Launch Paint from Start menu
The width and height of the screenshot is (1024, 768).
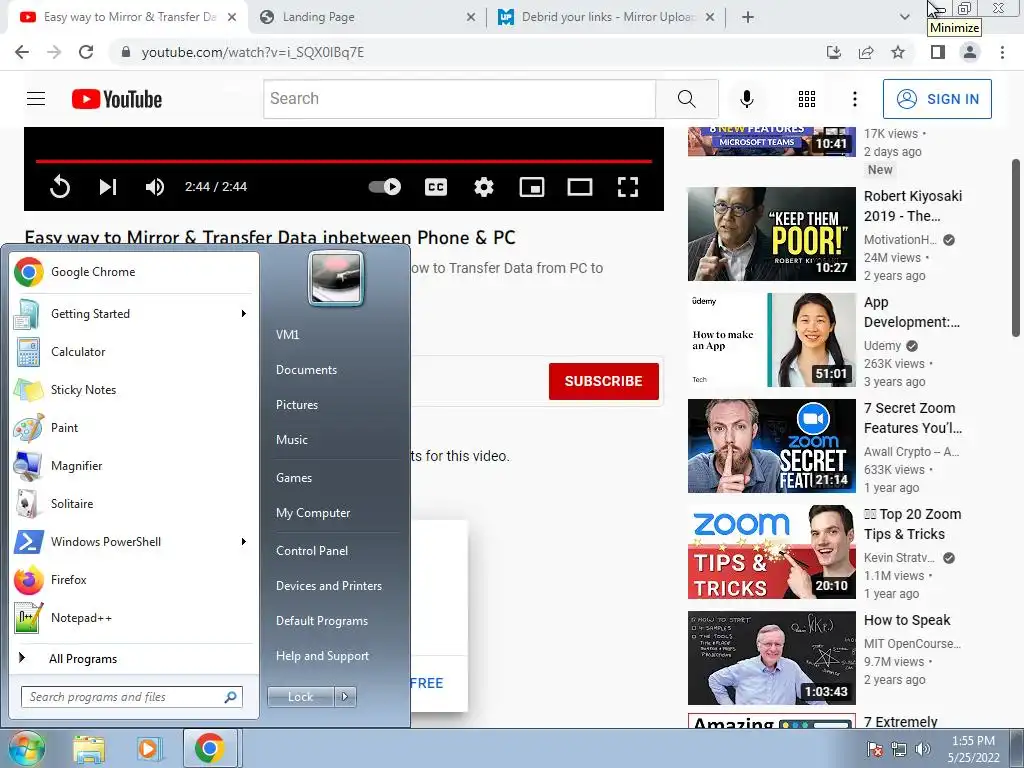coord(133,428)
